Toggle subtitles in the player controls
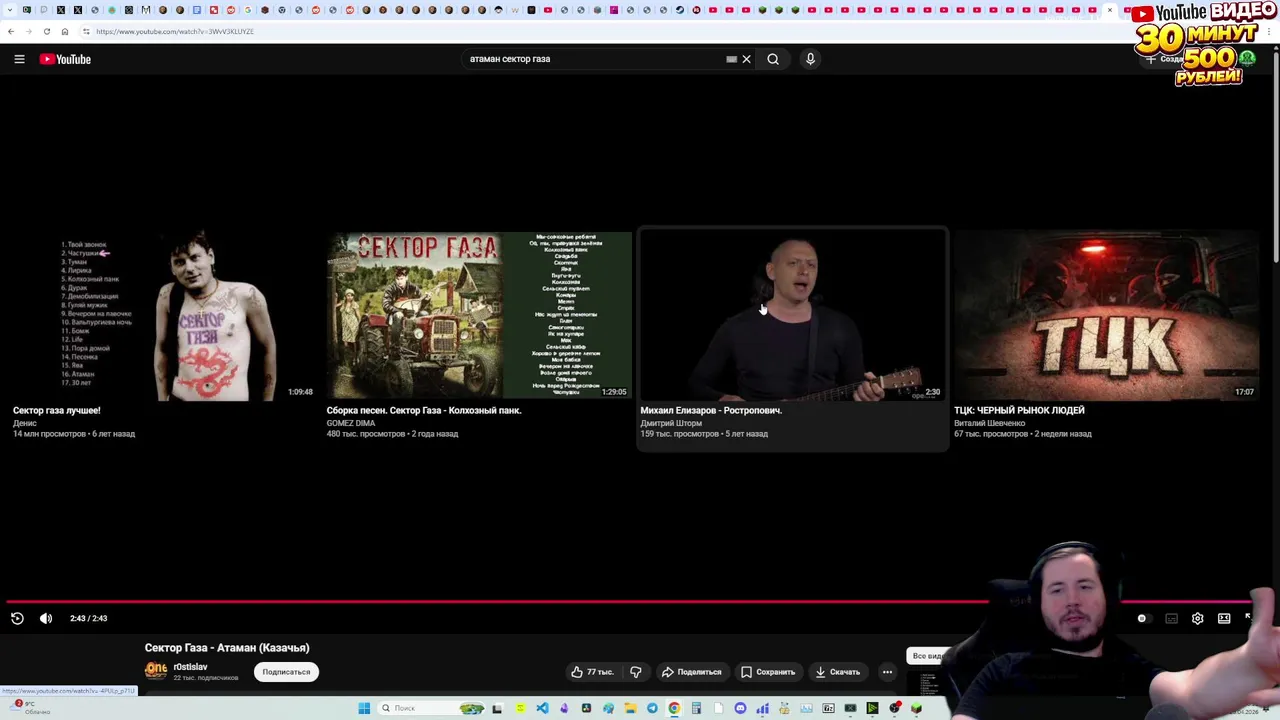The width and height of the screenshot is (1280, 720). (x=1172, y=618)
